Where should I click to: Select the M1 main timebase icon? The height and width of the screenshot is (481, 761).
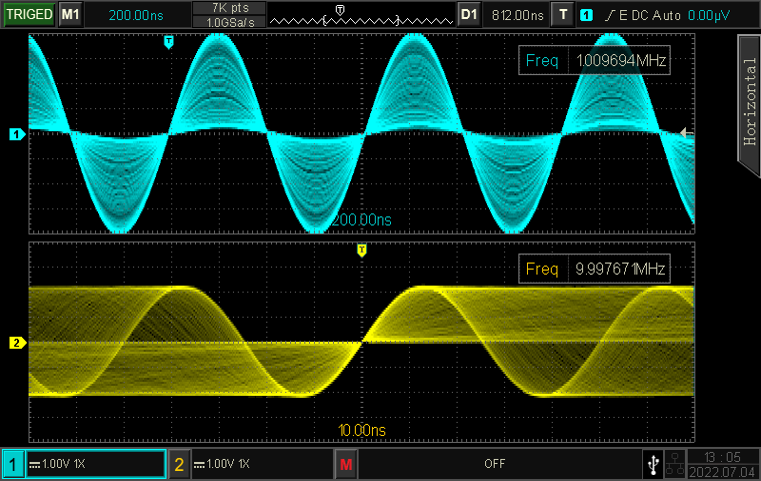tap(69, 15)
